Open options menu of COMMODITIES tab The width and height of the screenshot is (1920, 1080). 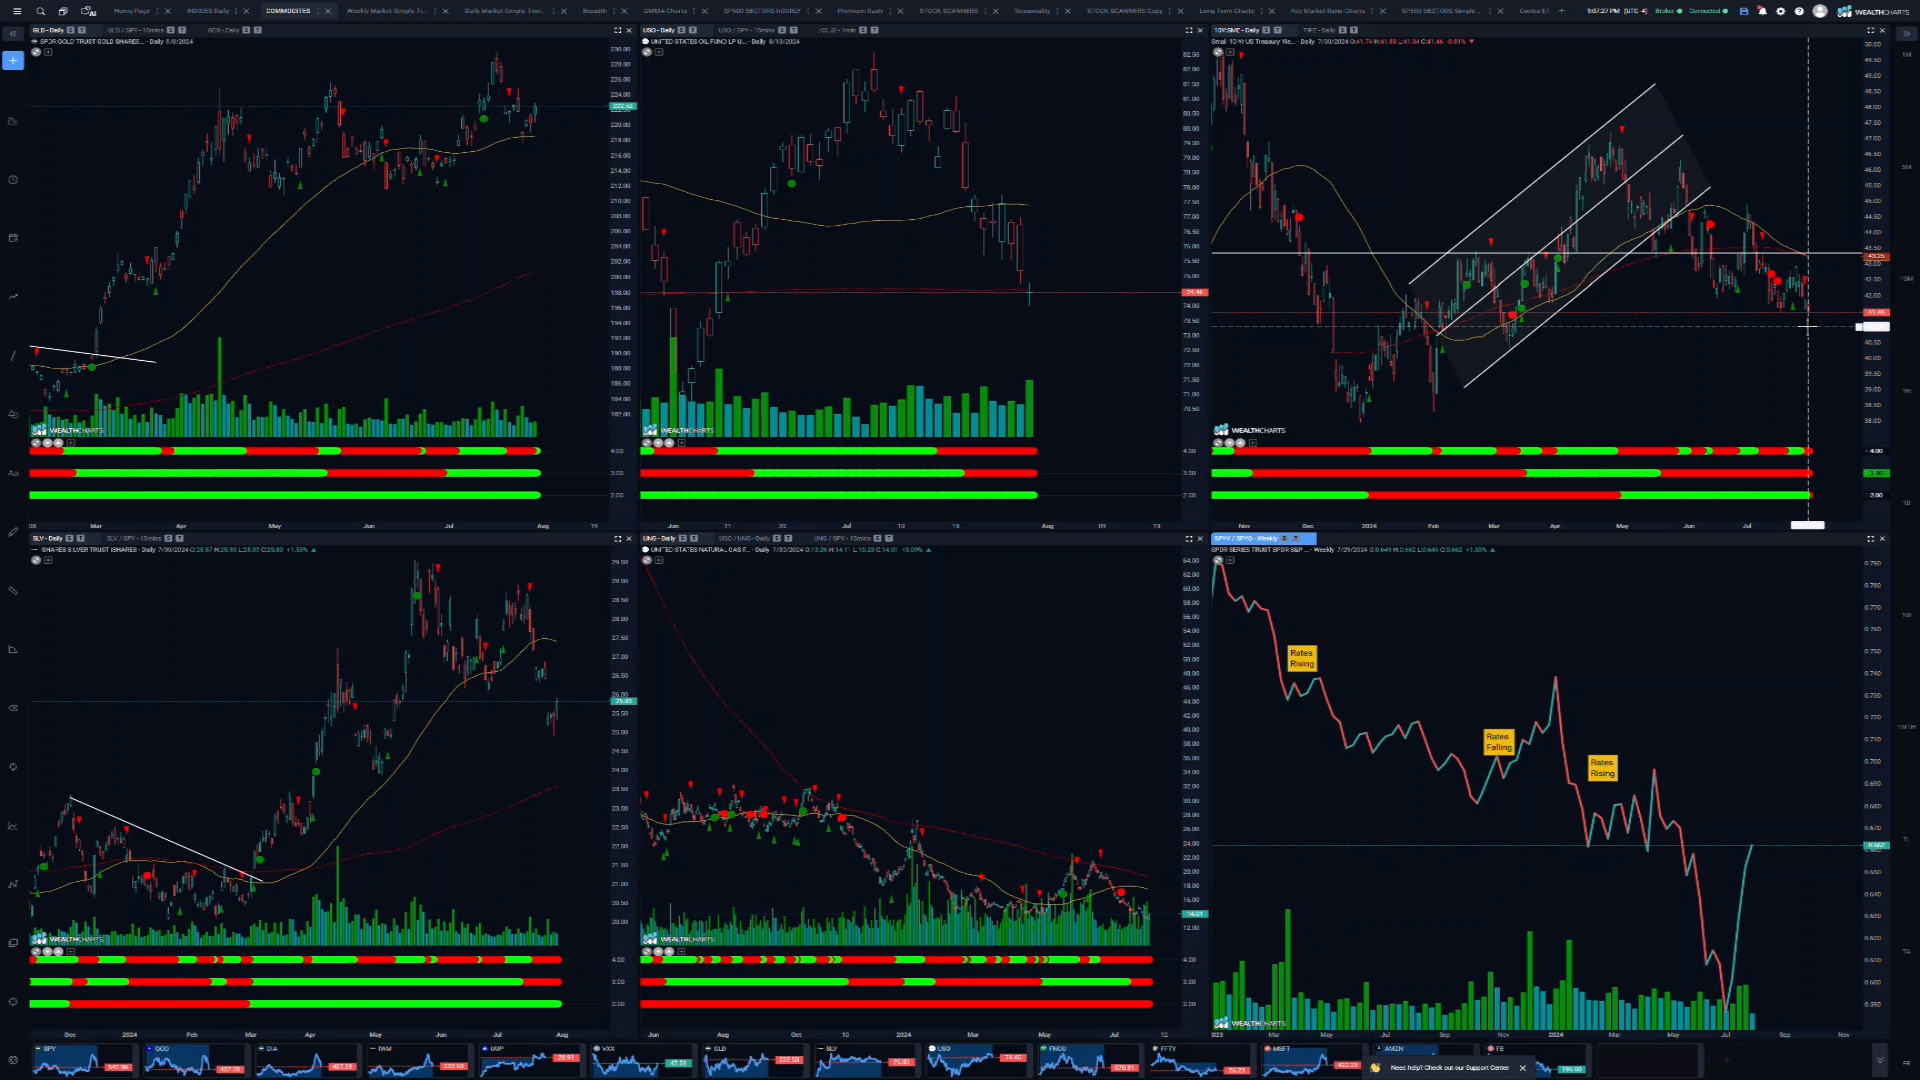coord(316,11)
